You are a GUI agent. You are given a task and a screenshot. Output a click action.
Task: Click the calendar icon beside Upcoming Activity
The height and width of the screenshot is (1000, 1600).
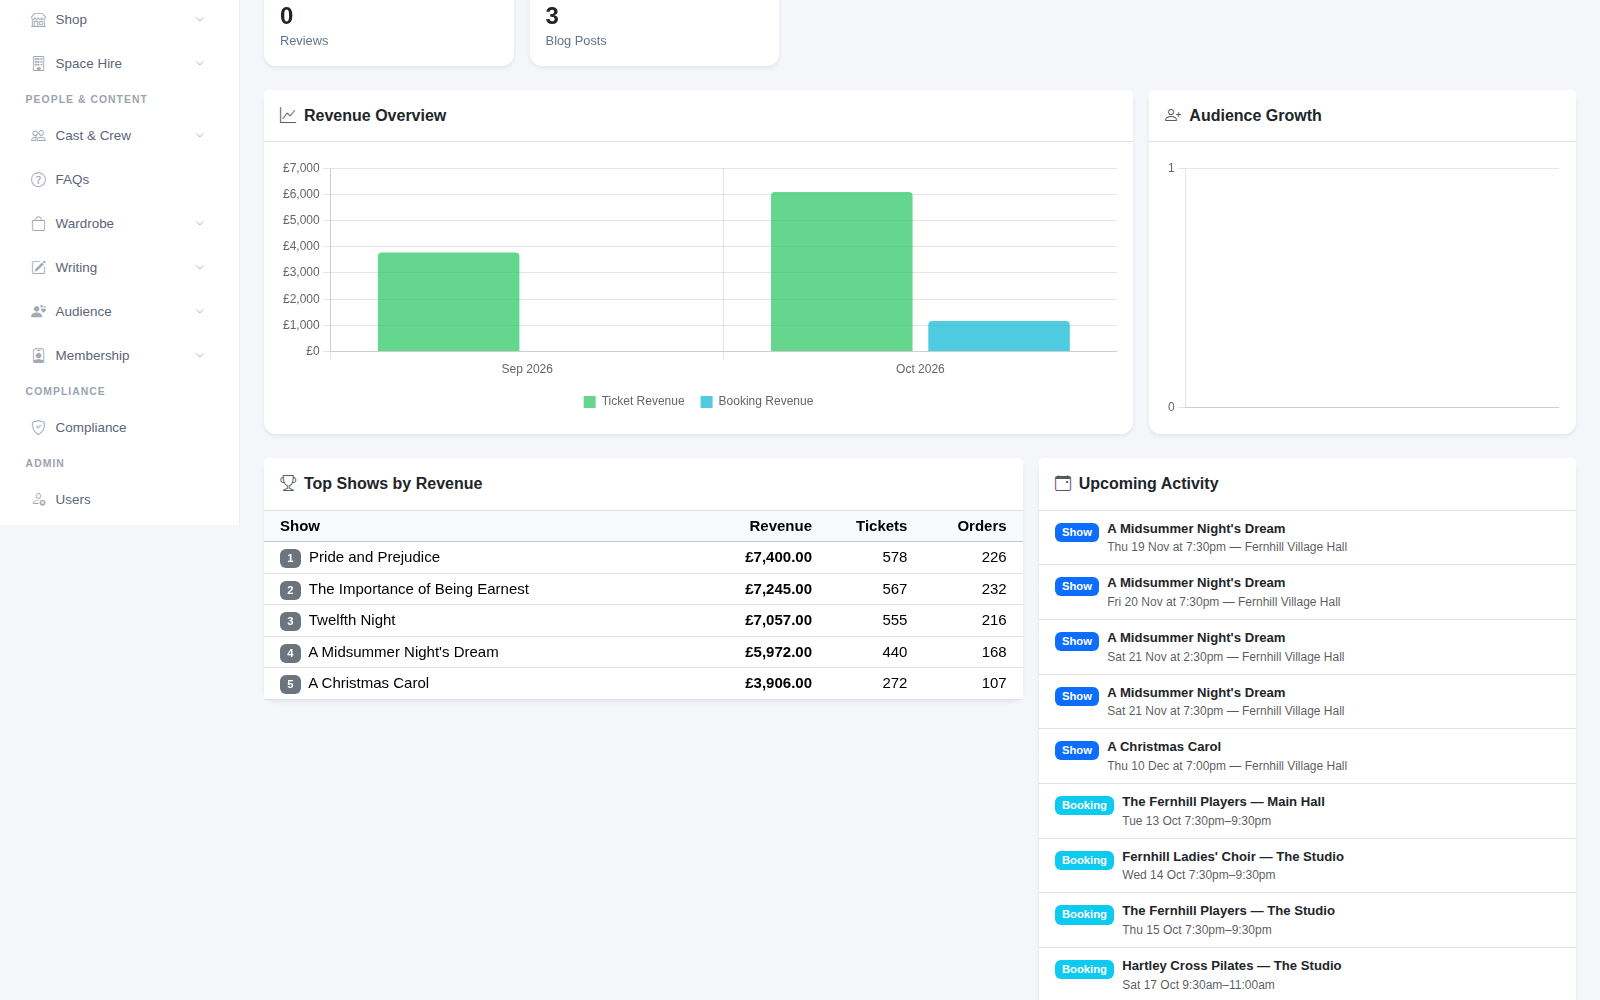click(x=1063, y=484)
